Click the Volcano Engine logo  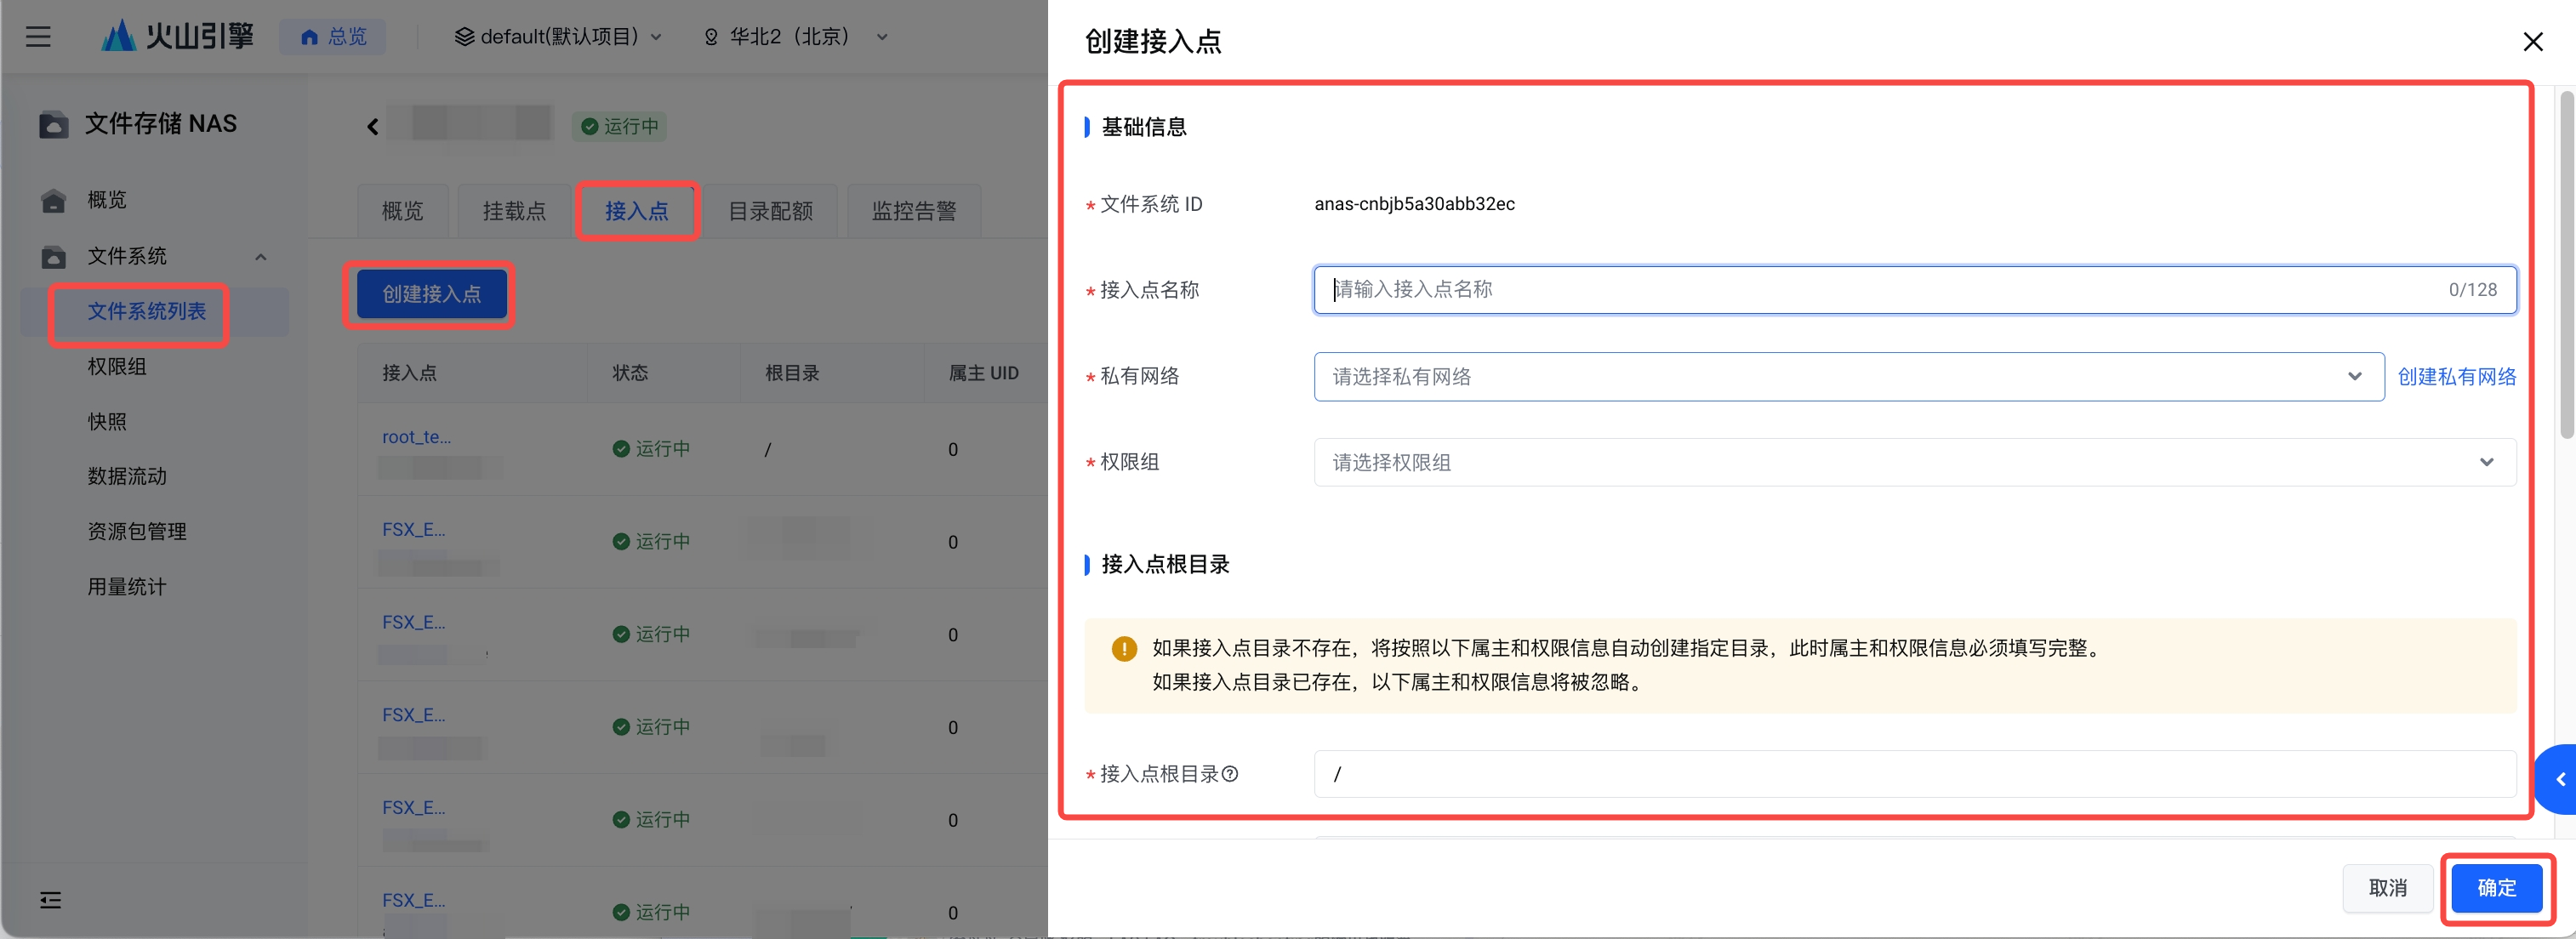(178, 37)
